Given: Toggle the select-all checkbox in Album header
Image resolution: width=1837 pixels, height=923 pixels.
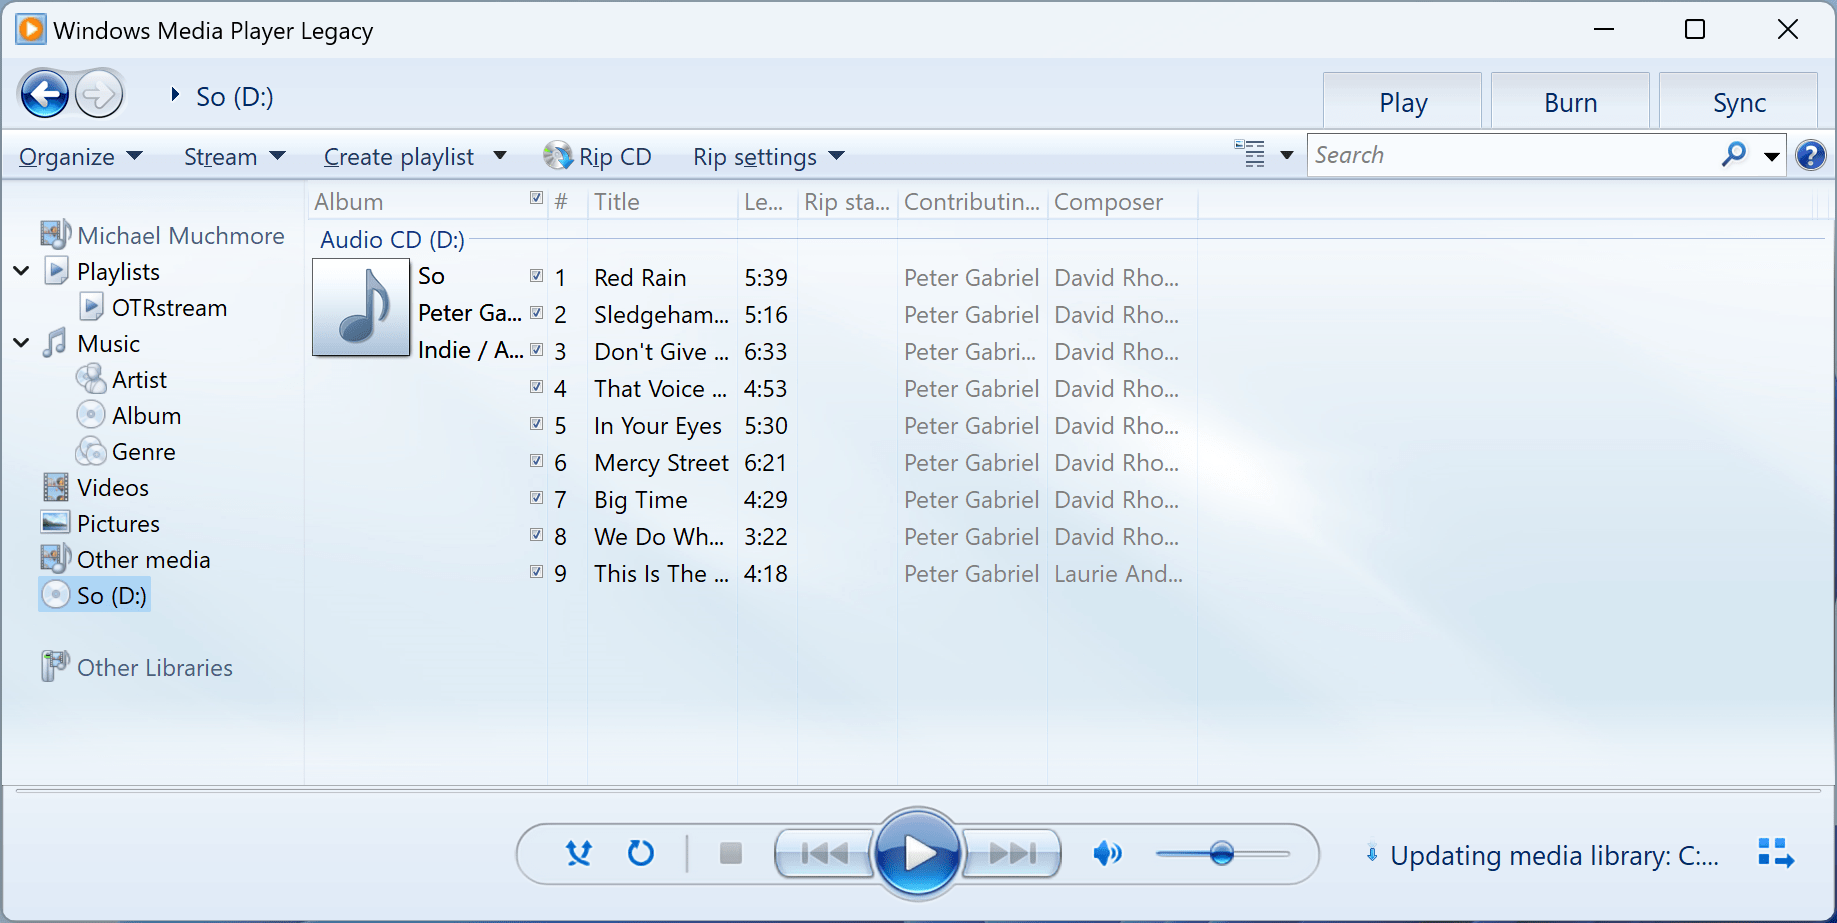Looking at the screenshot, I should pos(537,198).
